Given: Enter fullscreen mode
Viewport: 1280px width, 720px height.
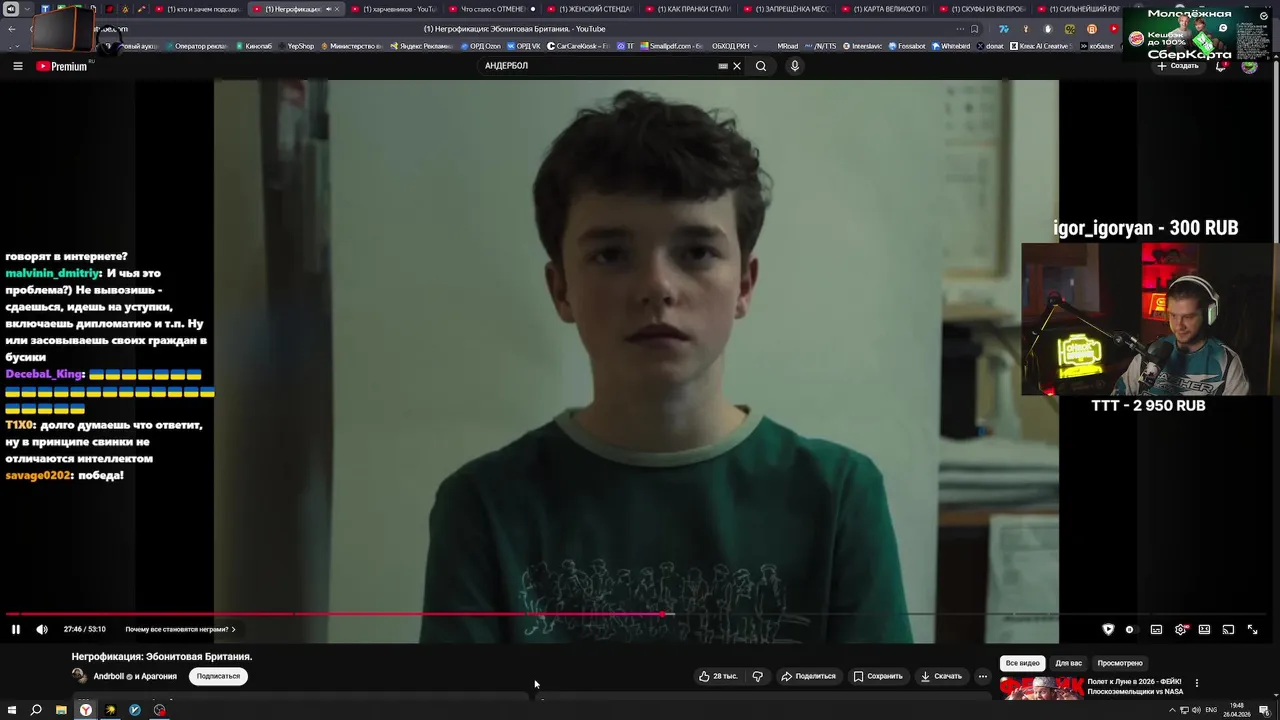Looking at the screenshot, I should pyautogui.click(x=1252, y=630).
